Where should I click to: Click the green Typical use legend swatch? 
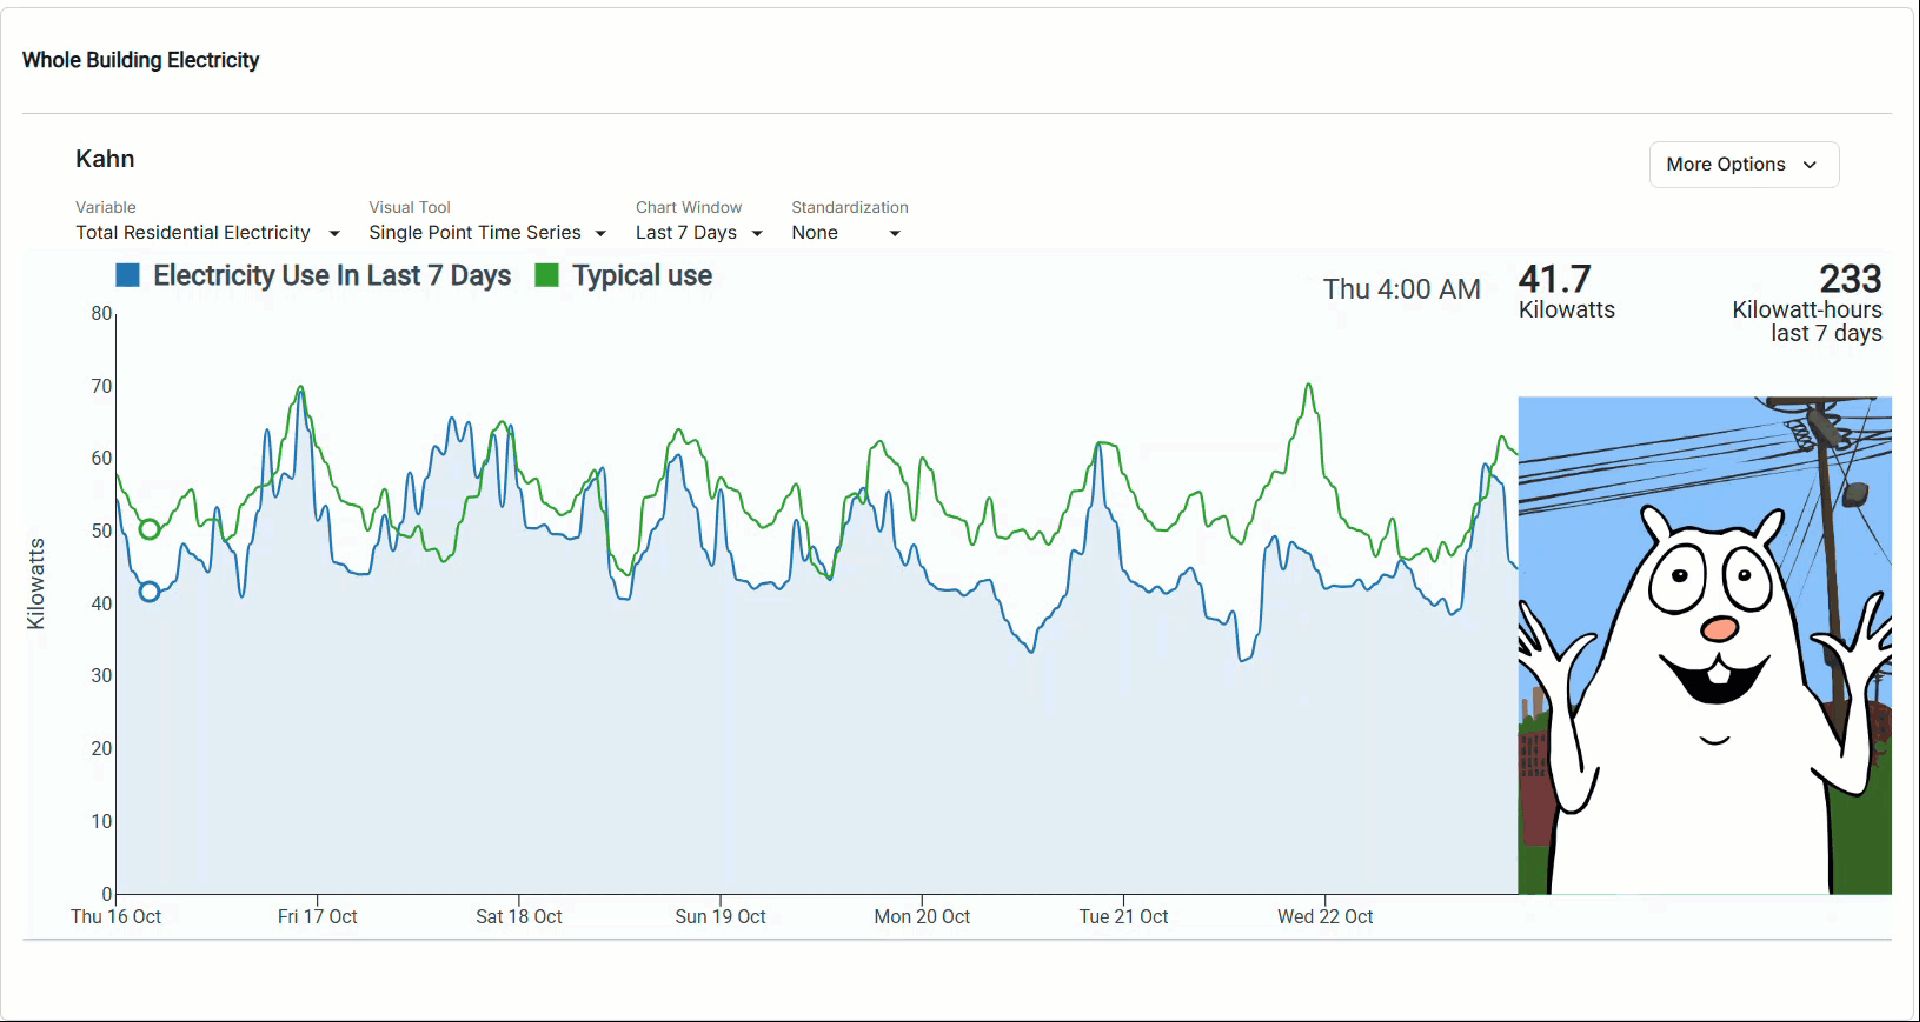pyautogui.click(x=546, y=275)
